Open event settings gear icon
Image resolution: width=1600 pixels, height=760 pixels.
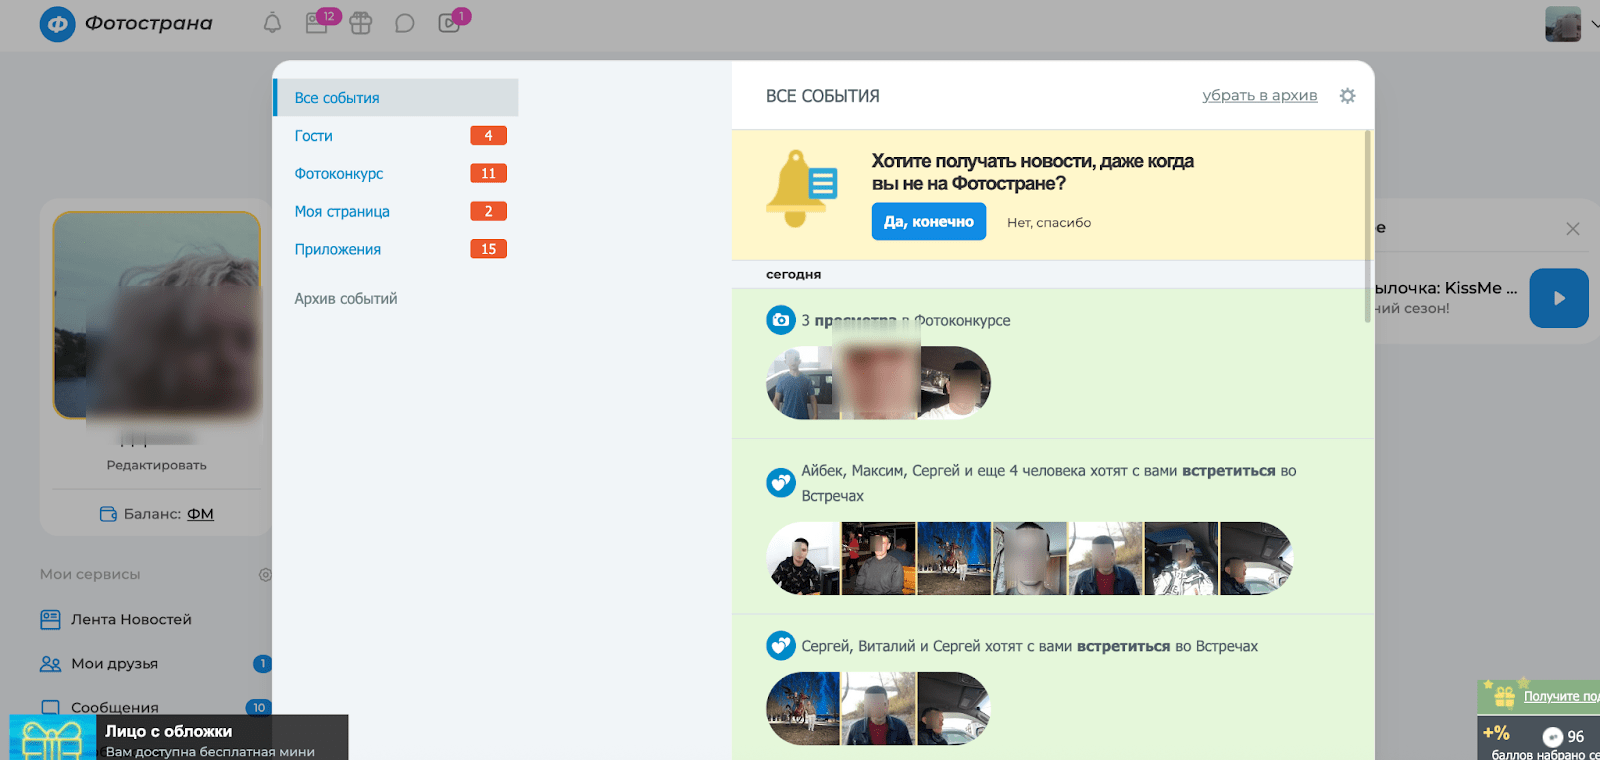(x=1347, y=96)
